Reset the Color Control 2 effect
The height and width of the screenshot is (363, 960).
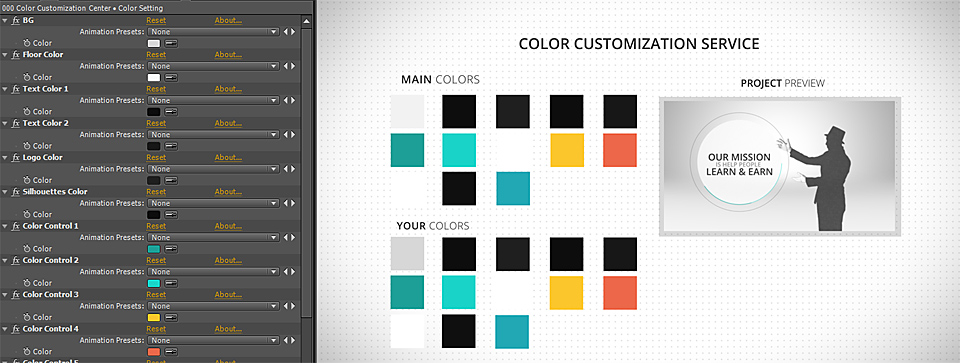[x=156, y=261]
